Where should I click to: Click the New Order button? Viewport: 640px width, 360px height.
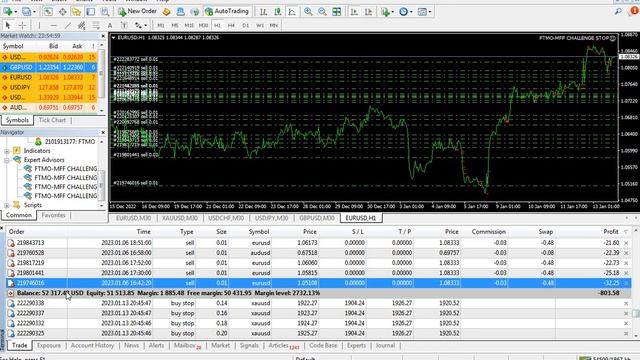[x=138, y=11]
